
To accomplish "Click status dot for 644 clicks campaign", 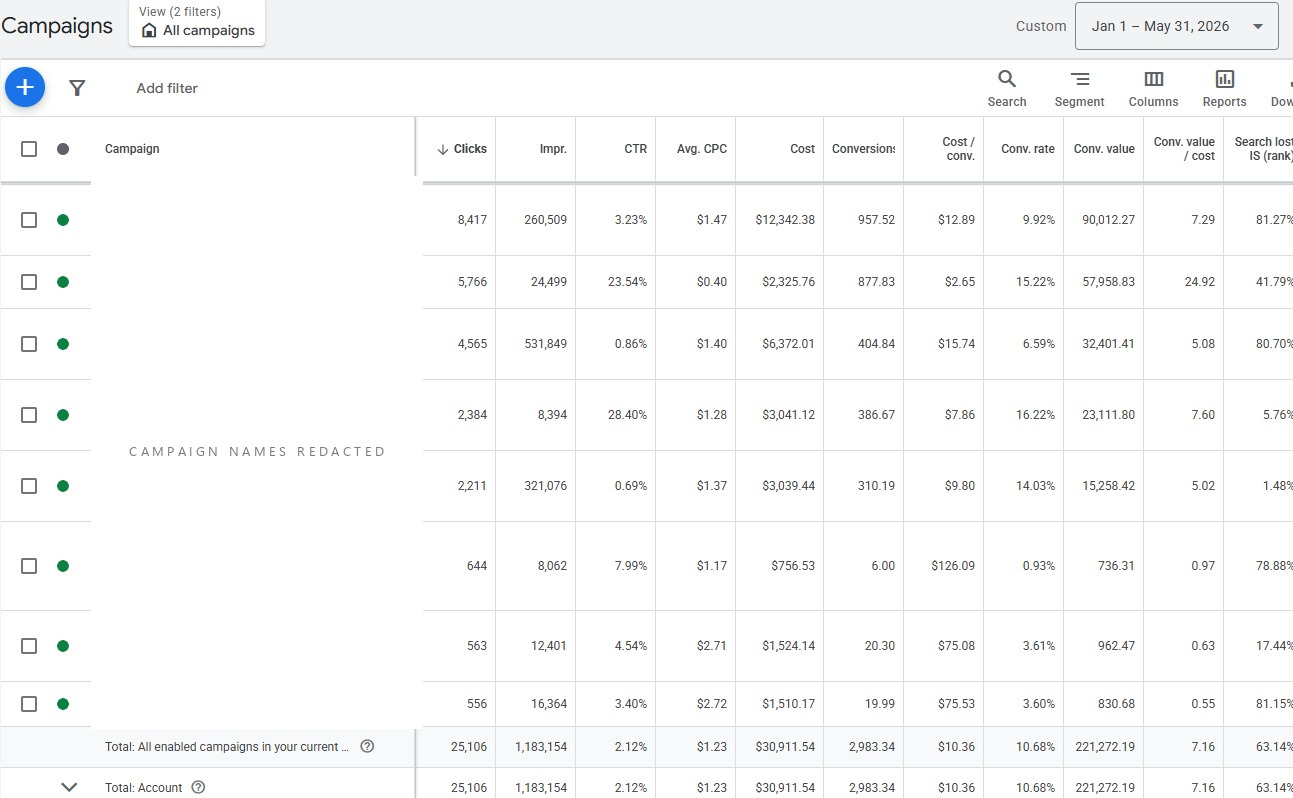I will [63, 566].
